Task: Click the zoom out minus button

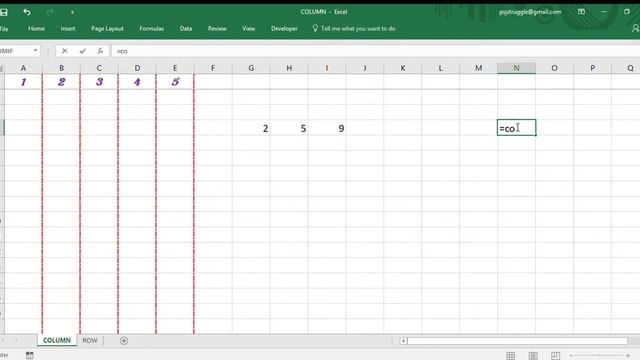Action: [x=571, y=356]
